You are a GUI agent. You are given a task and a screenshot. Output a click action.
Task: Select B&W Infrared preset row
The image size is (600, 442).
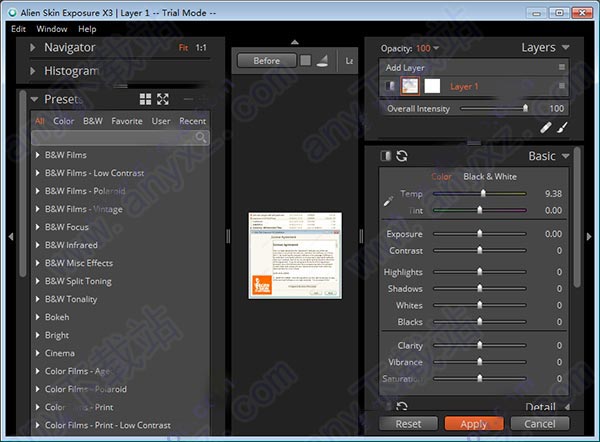(x=120, y=245)
